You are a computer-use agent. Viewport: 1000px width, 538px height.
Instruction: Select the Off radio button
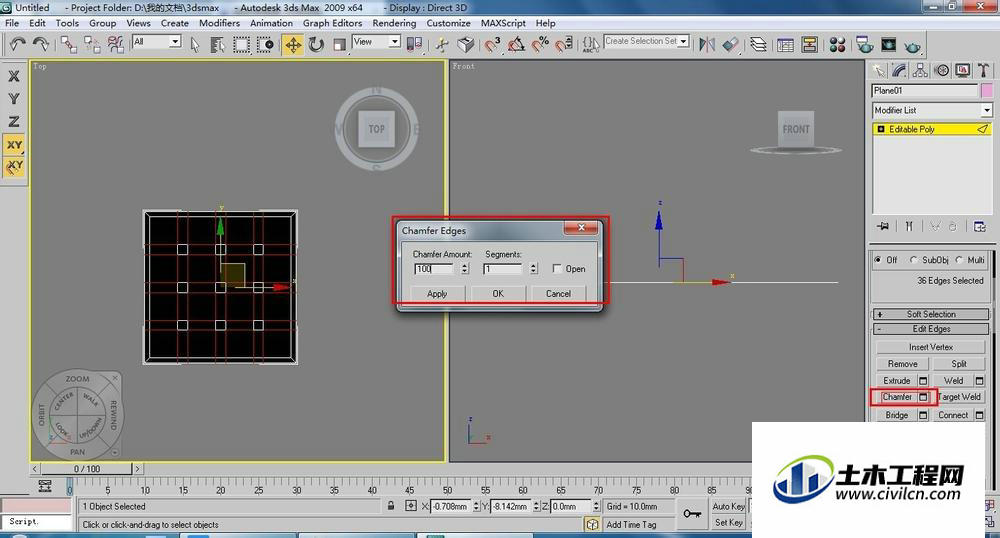tap(878, 259)
